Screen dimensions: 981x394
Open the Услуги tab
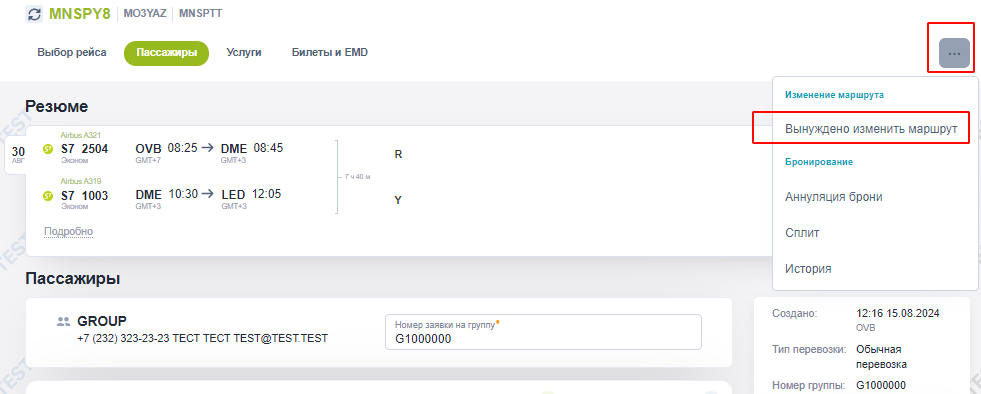pos(244,53)
